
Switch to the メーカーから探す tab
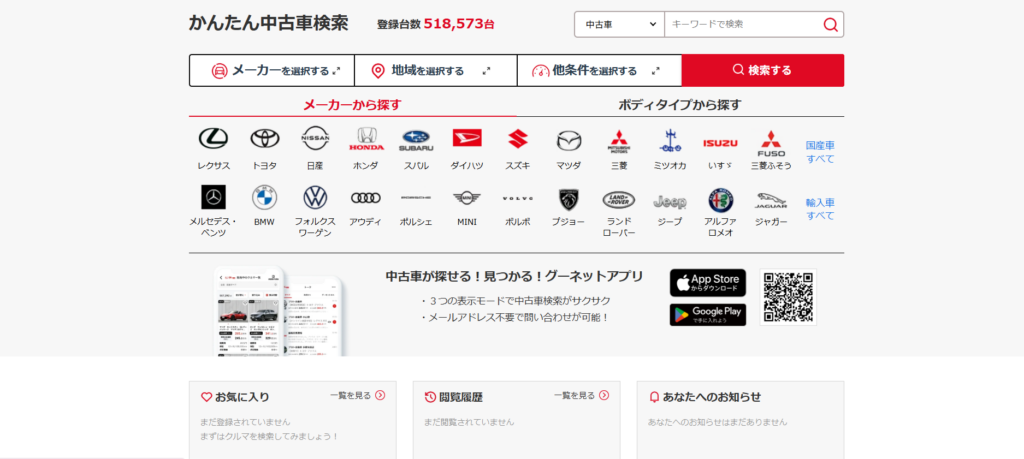pyautogui.click(x=352, y=105)
